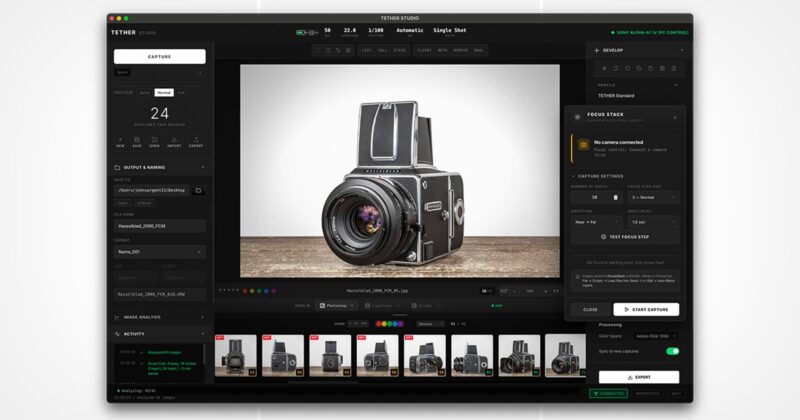Open the Color Space Adobe RGB dropdown
This screenshot has height=420, width=800.
tap(656, 336)
